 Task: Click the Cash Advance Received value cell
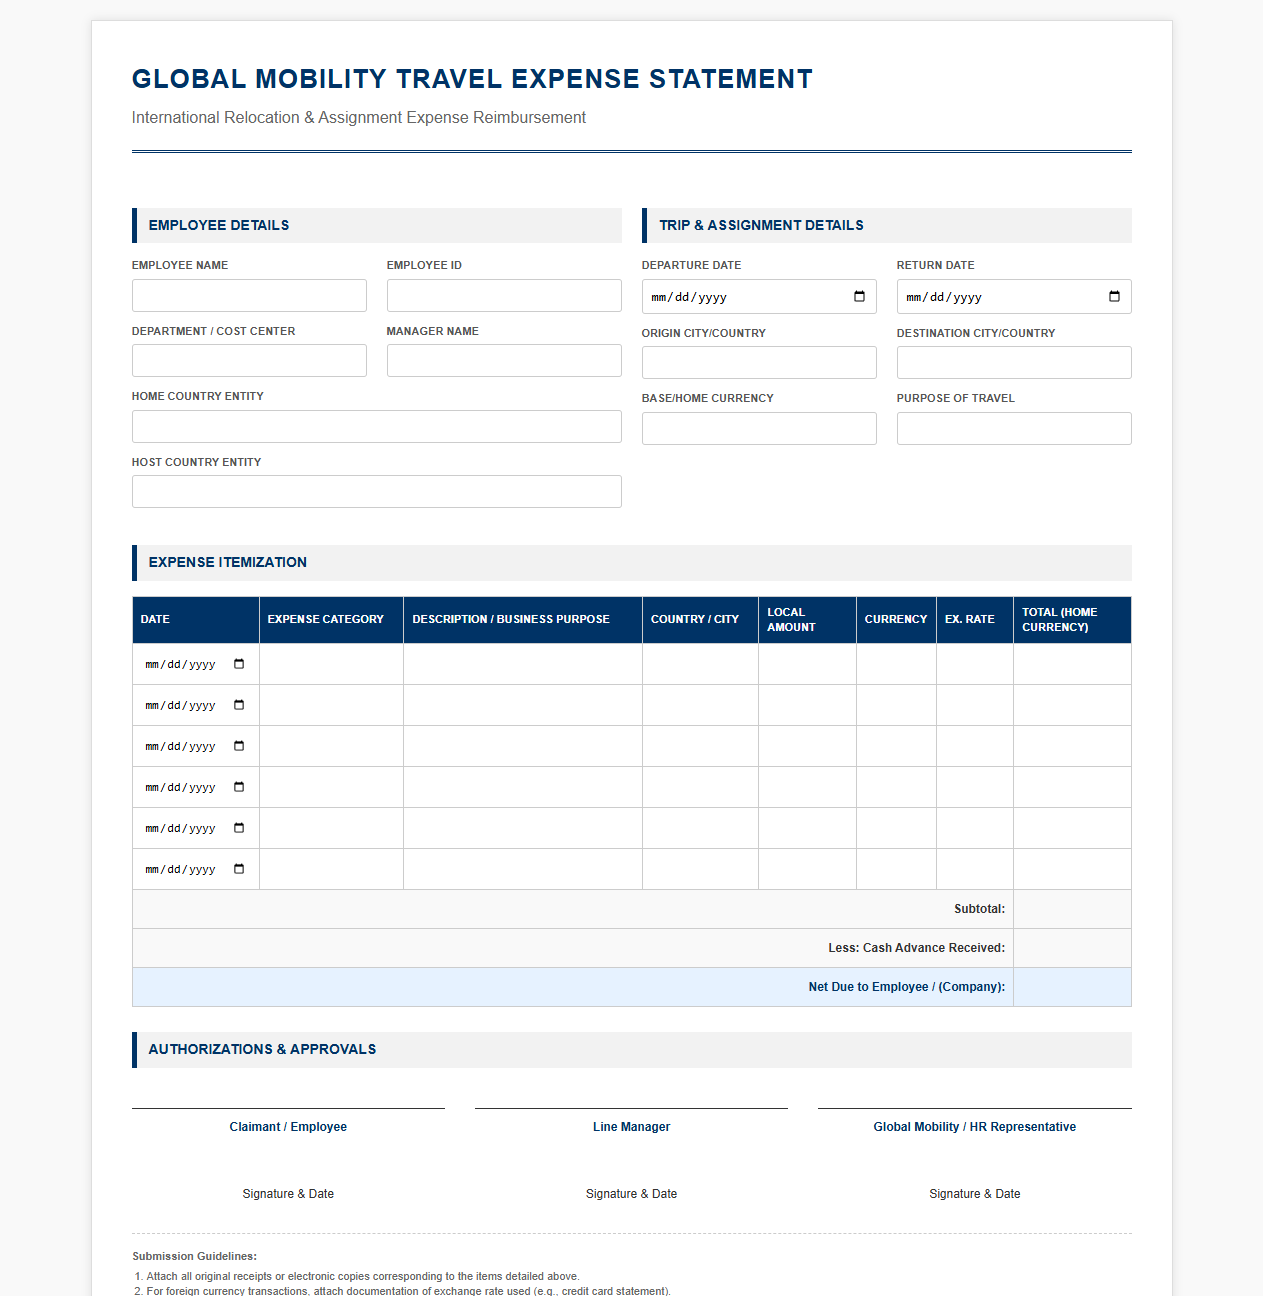[1072, 948]
